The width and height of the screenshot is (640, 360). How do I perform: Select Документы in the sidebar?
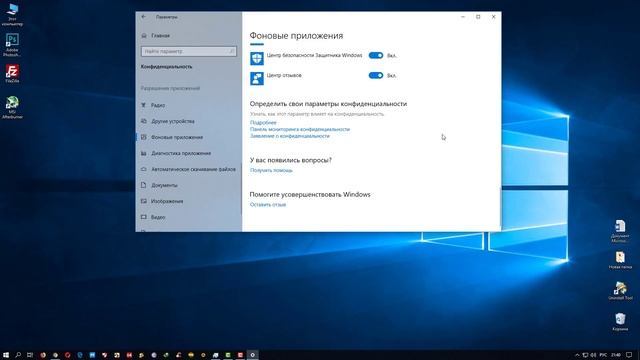[189, 185]
